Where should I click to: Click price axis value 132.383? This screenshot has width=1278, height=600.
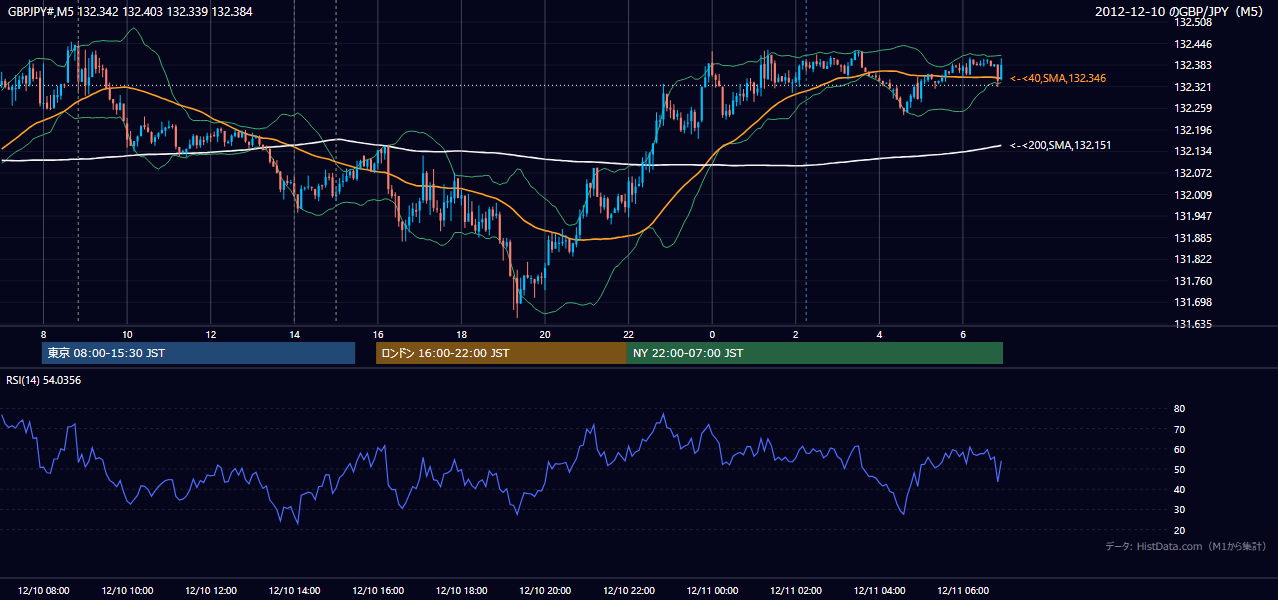(1192, 66)
